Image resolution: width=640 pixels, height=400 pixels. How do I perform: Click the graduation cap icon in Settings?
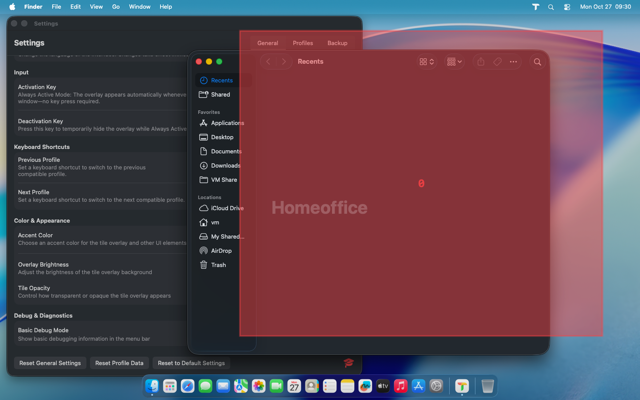(x=349, y=363)
